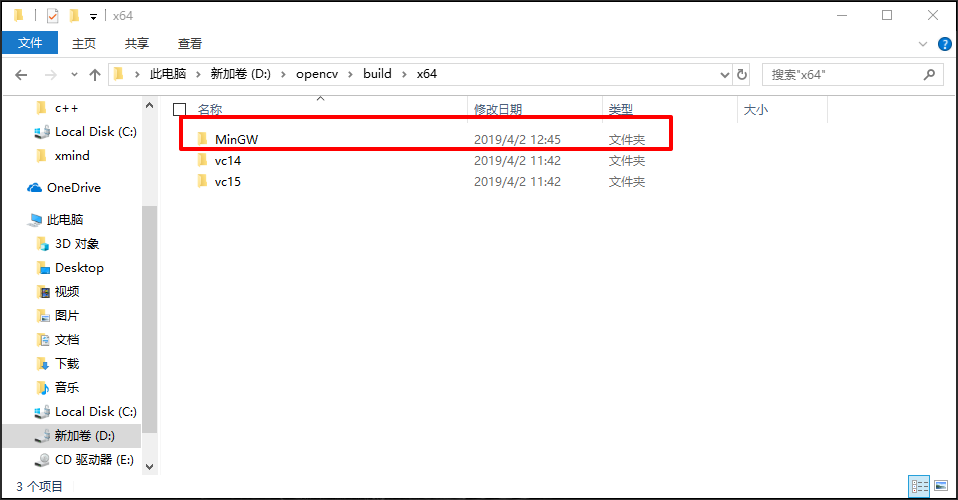
Task: Switch to the 查看 ribbon tab
Action: coord(189,43)
